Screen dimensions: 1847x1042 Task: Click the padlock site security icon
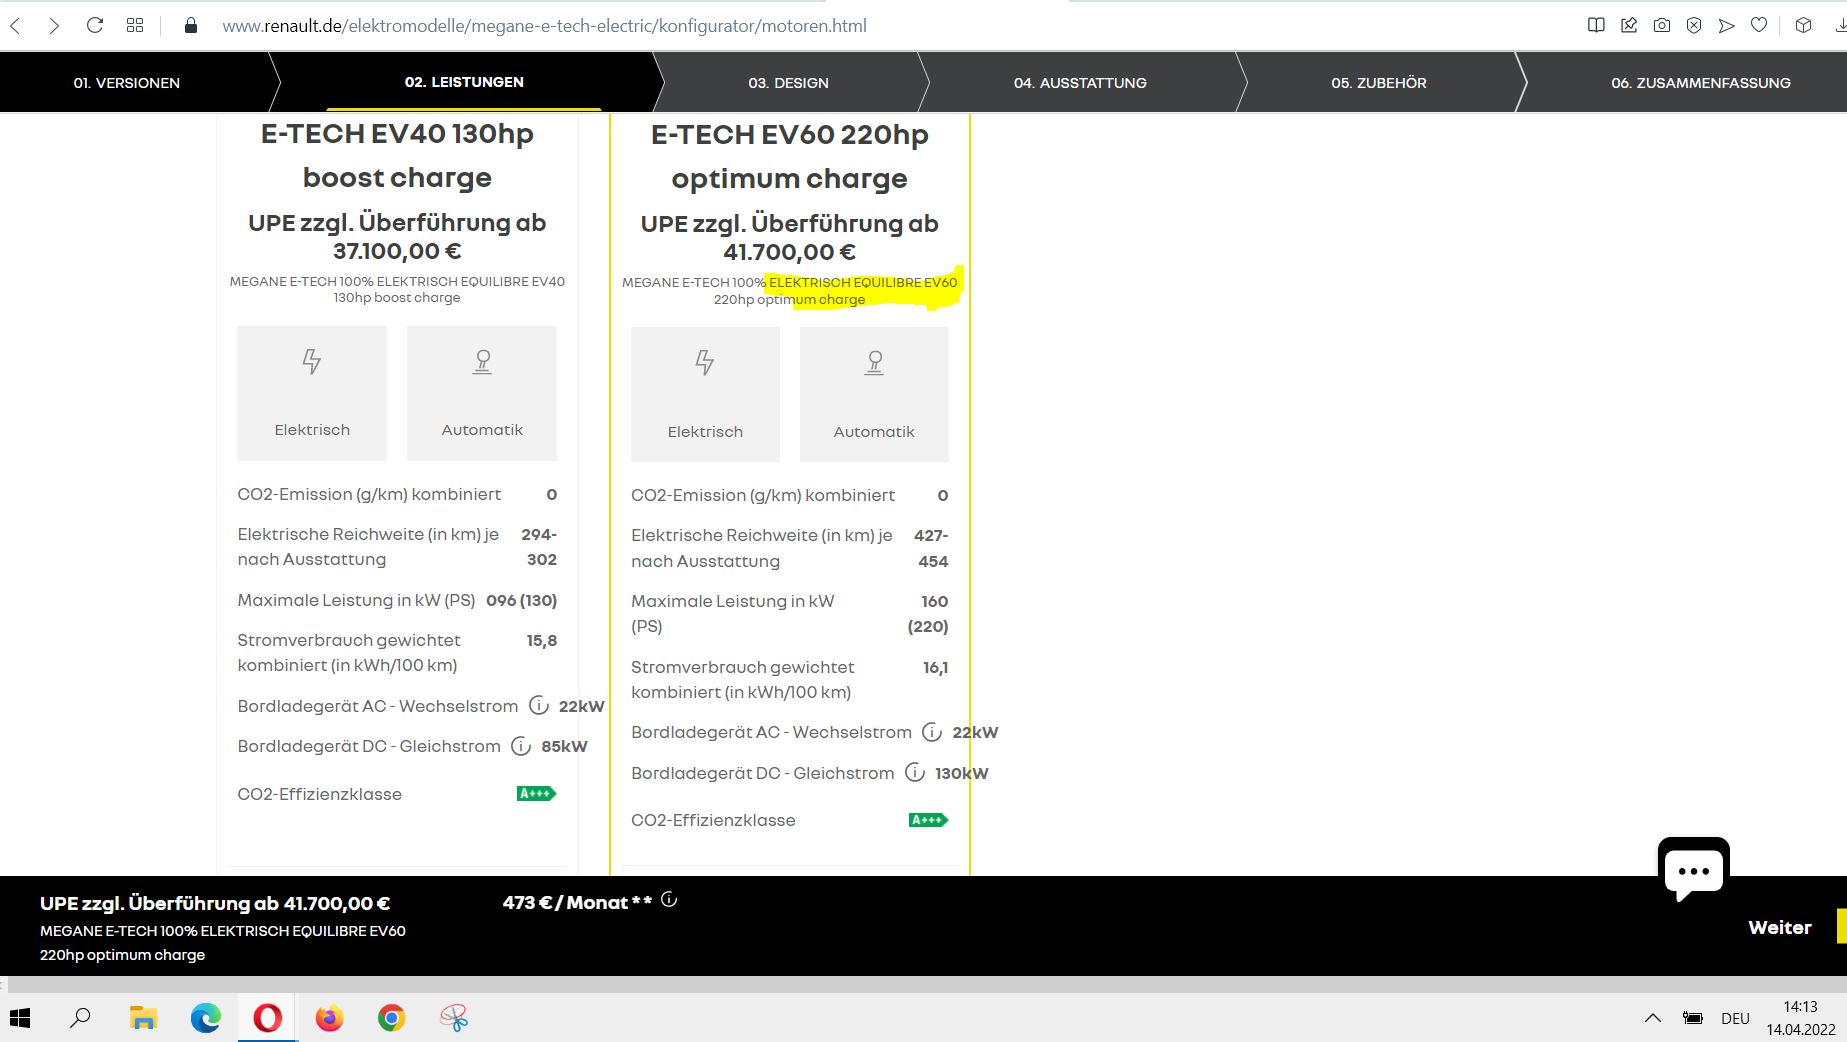coord(191,26)
